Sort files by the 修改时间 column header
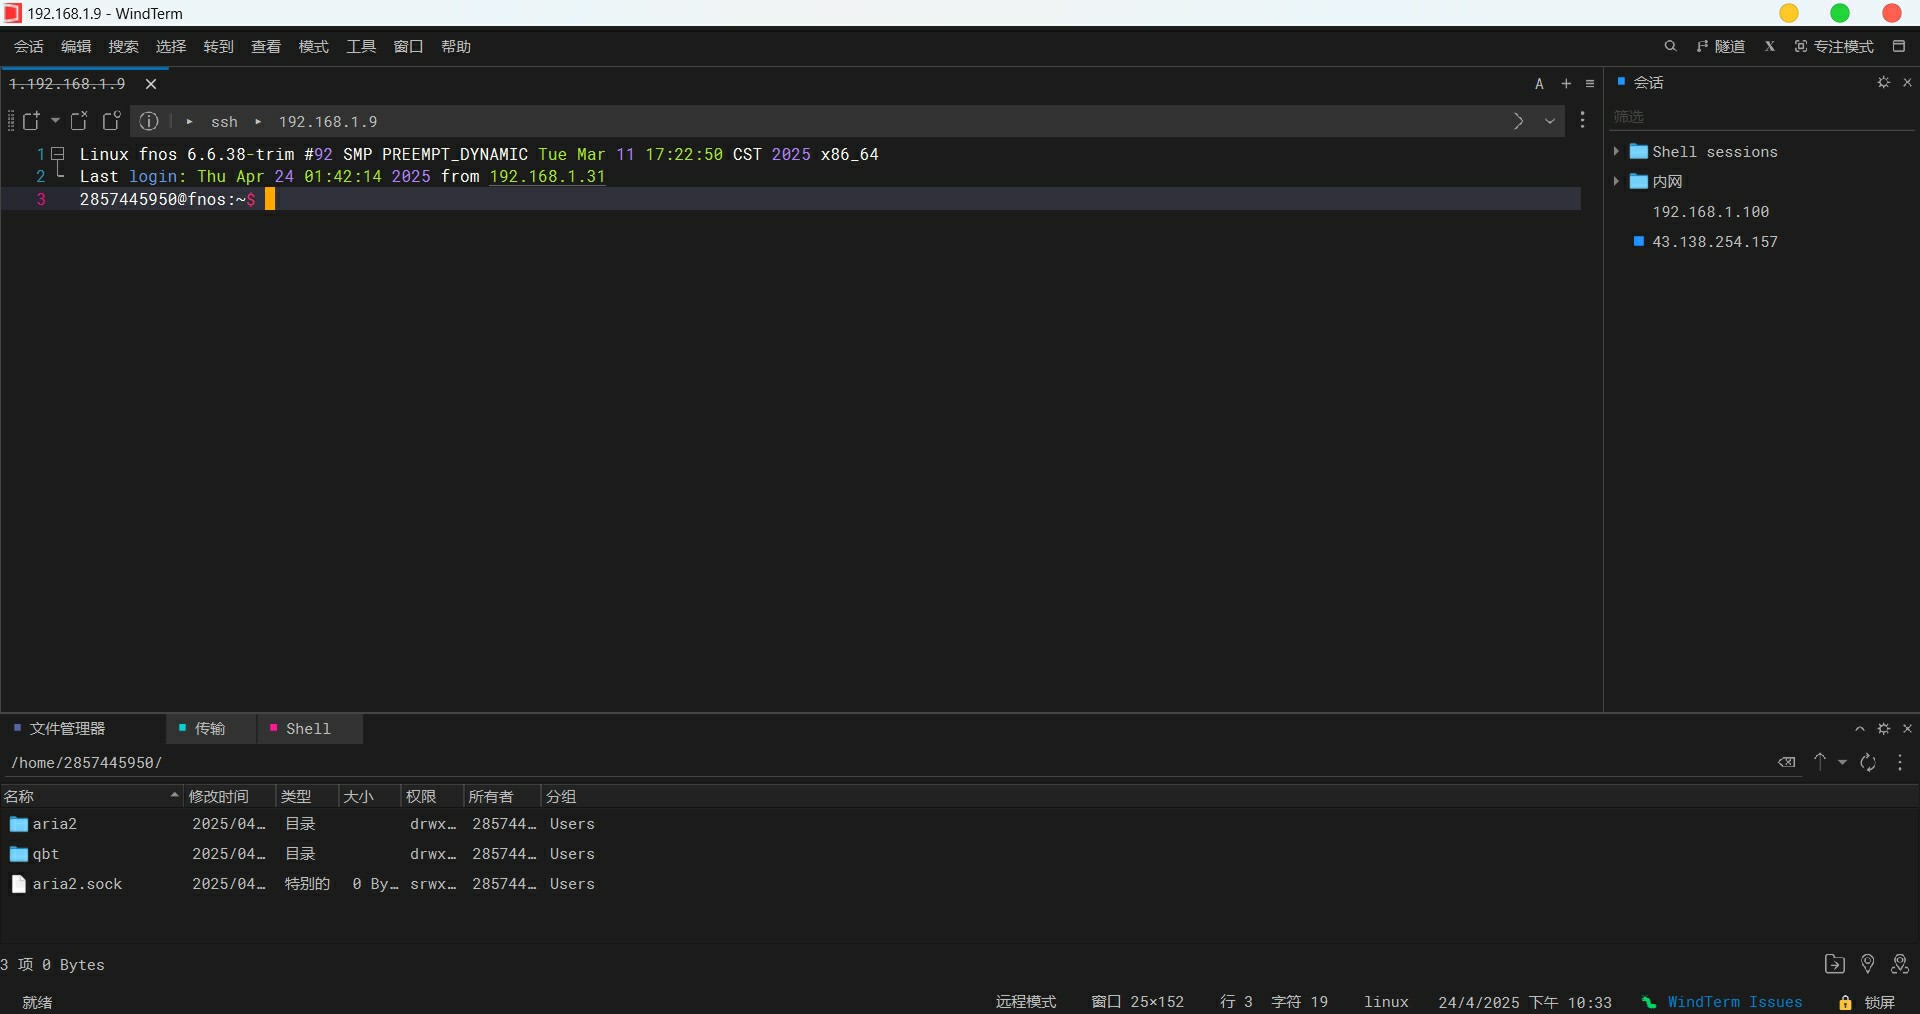The width and height of the screenshot is (1920, 1014). pos(219,797)
